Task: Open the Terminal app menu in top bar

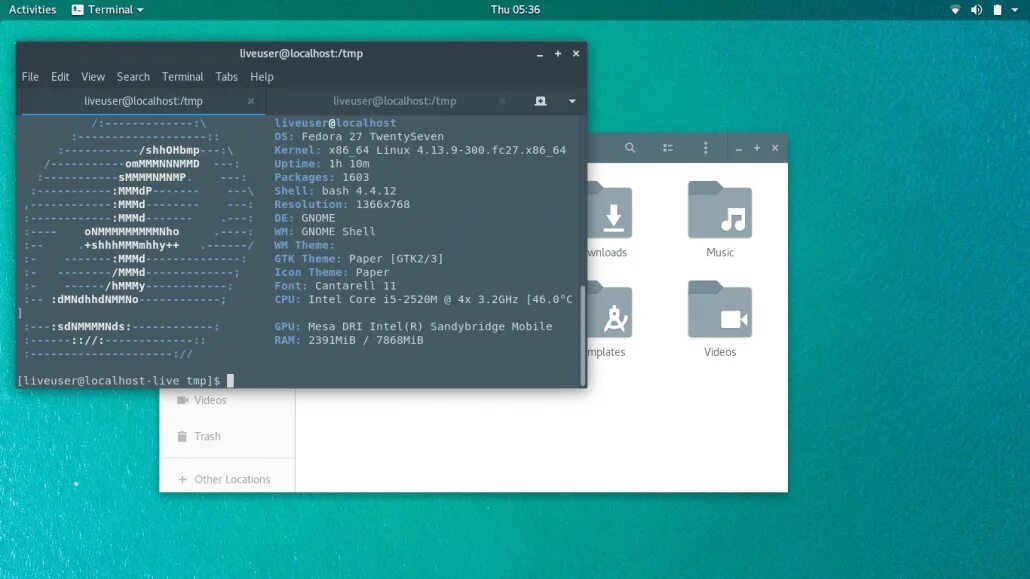Action: coord(108,10)
